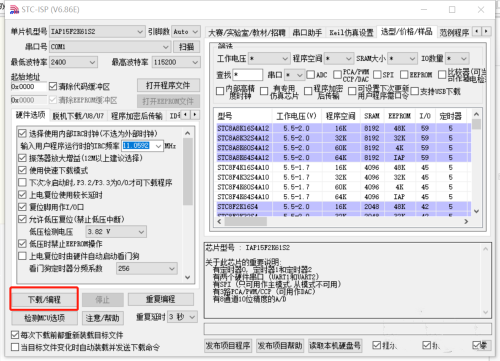
Task: Check the SPI filter checkbox
Action: (x=377, y=75)
